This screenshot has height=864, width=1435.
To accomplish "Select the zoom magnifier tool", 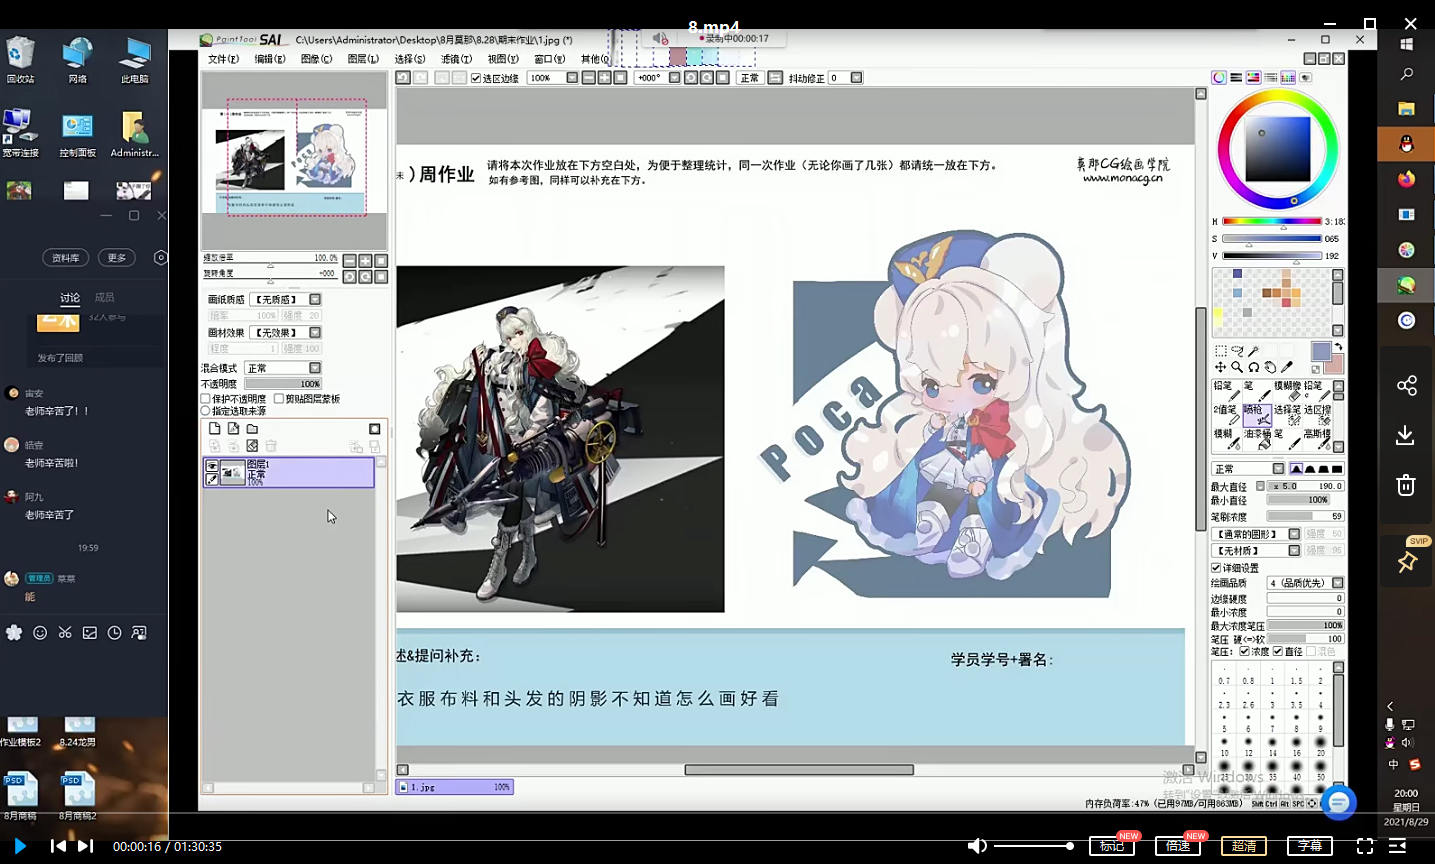I will pyautogui.click(x=1237, y=367).
